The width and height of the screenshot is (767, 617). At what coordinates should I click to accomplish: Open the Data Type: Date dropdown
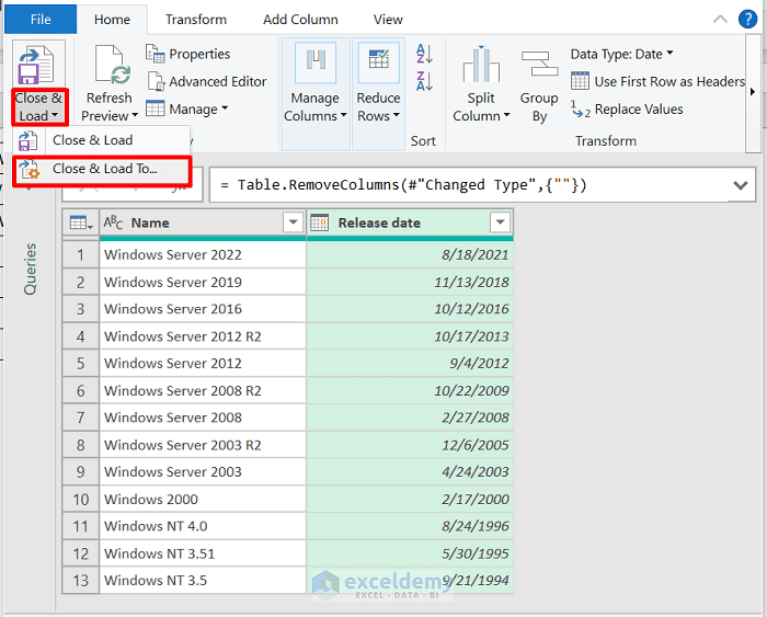(x=622, y=54)
